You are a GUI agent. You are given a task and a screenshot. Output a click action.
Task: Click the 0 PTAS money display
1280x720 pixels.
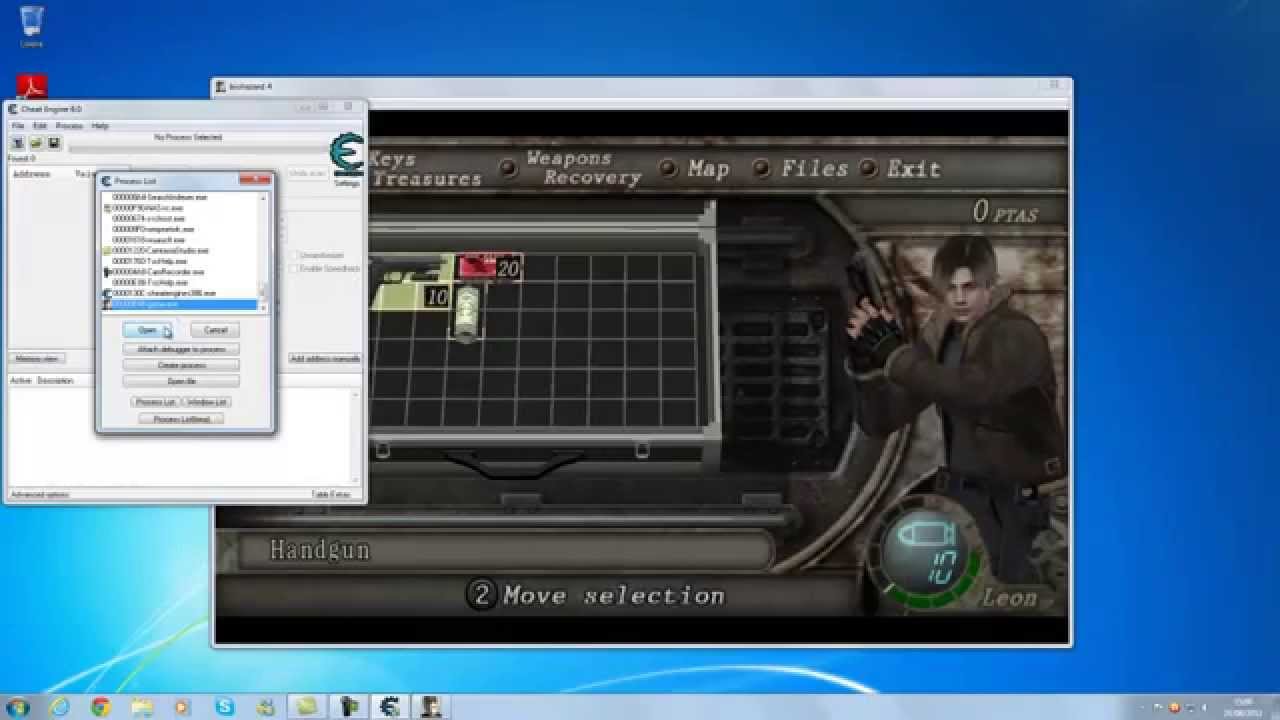coord(1005,211)
